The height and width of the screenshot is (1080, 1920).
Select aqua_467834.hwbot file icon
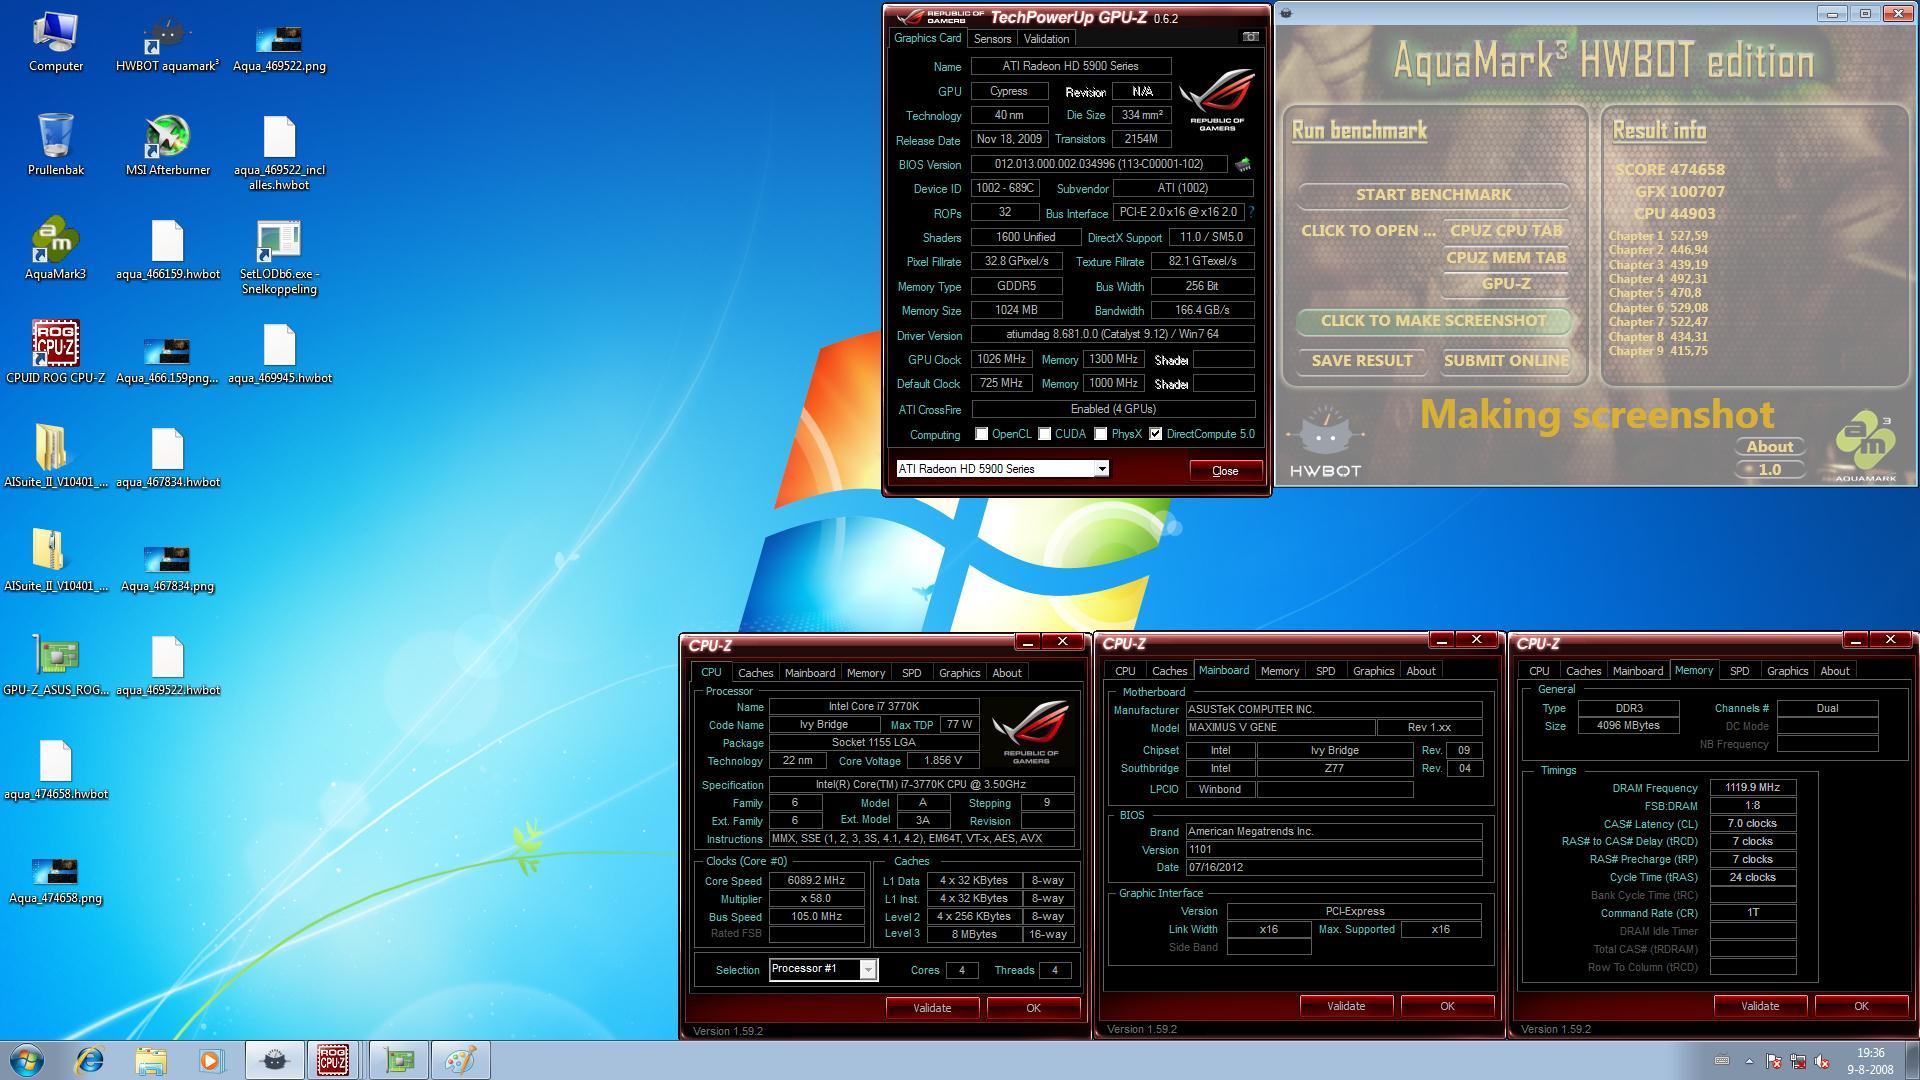coord(167,456)
